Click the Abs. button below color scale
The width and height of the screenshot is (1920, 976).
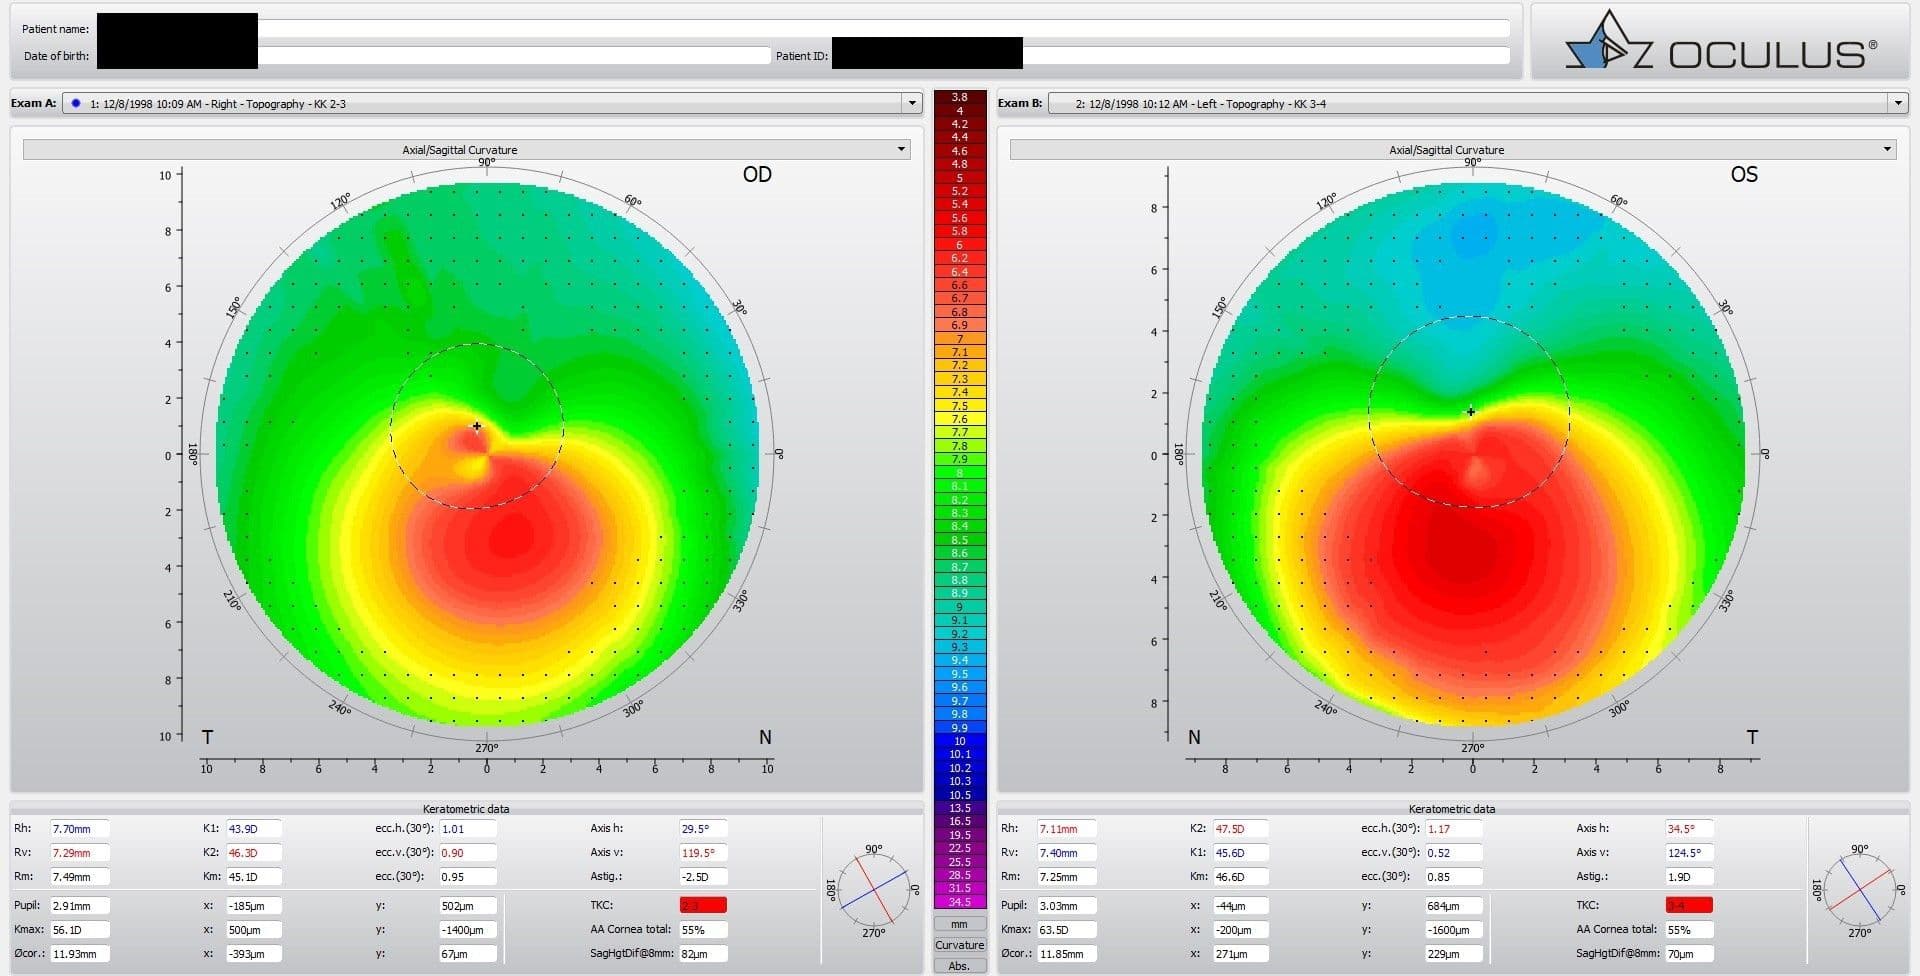959,966
